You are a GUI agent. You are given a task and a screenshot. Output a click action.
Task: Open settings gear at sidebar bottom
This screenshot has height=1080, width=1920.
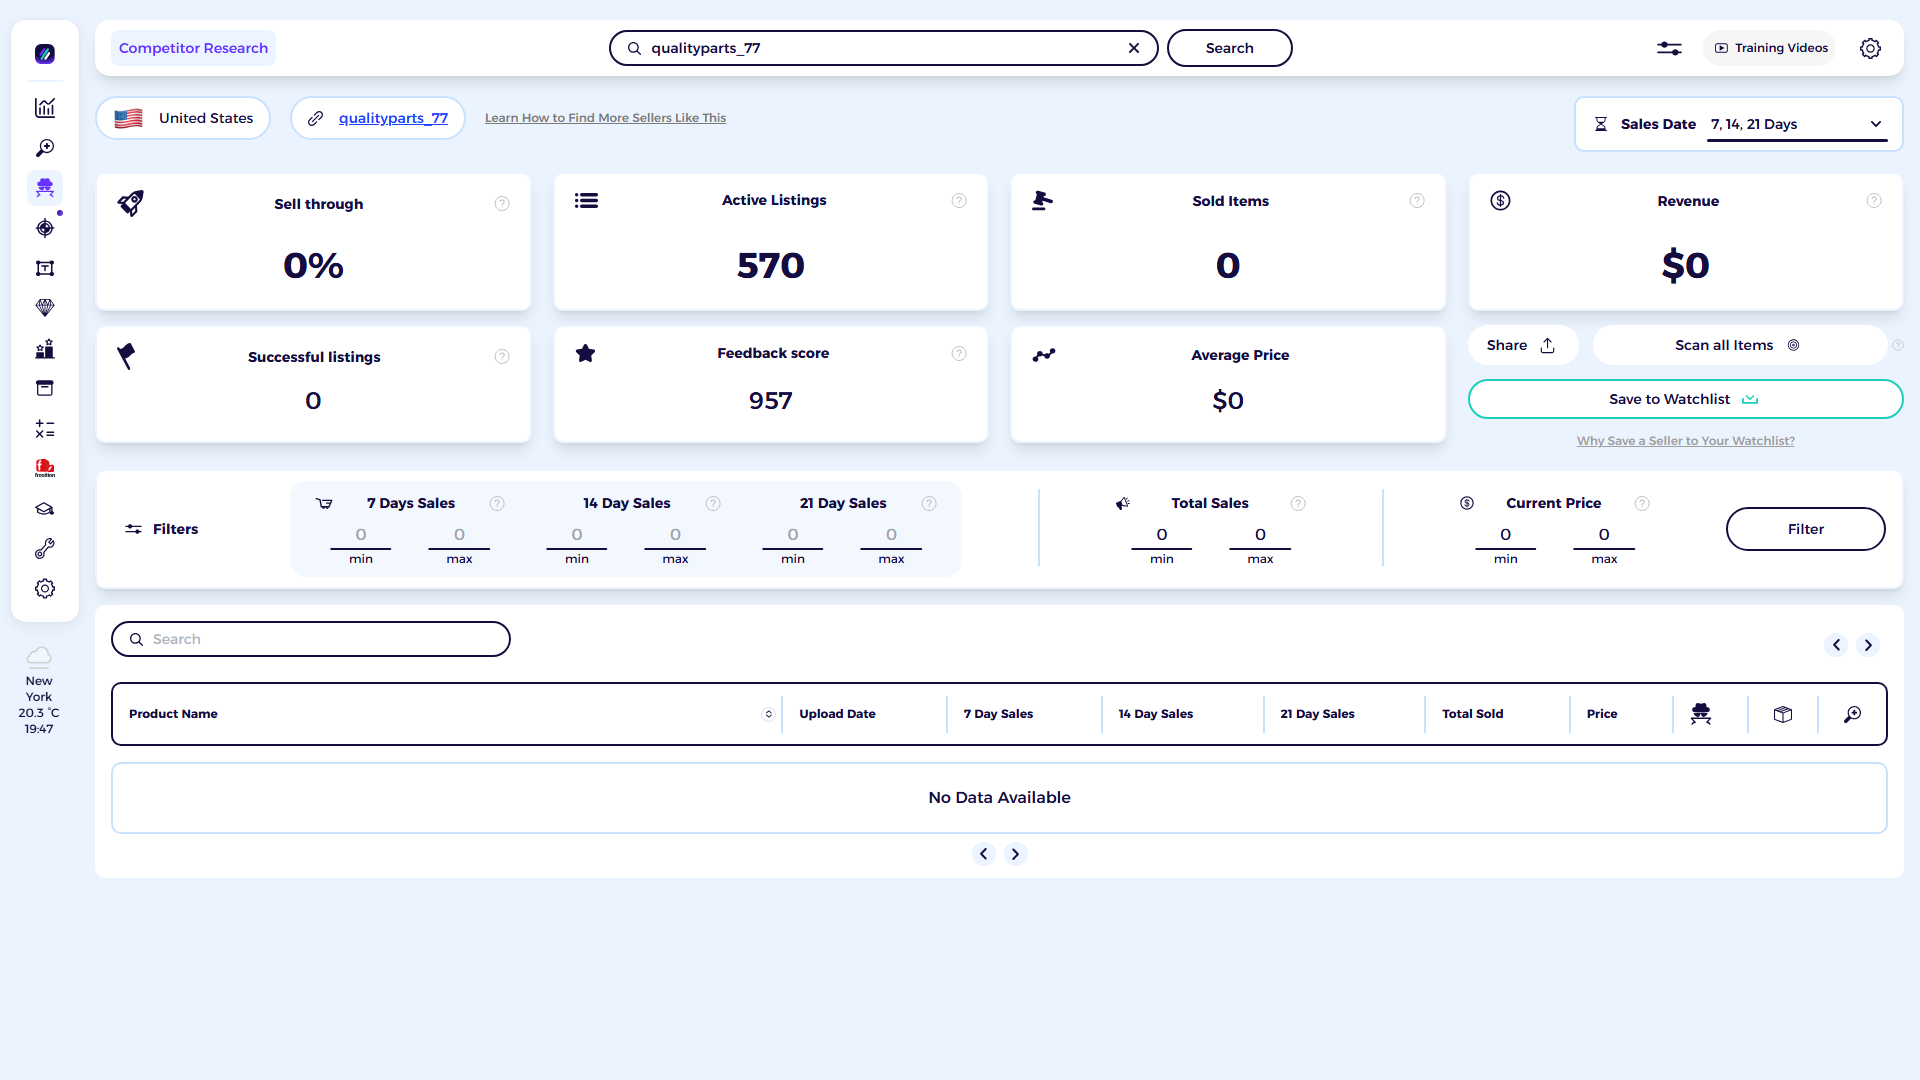pos(45,589)
